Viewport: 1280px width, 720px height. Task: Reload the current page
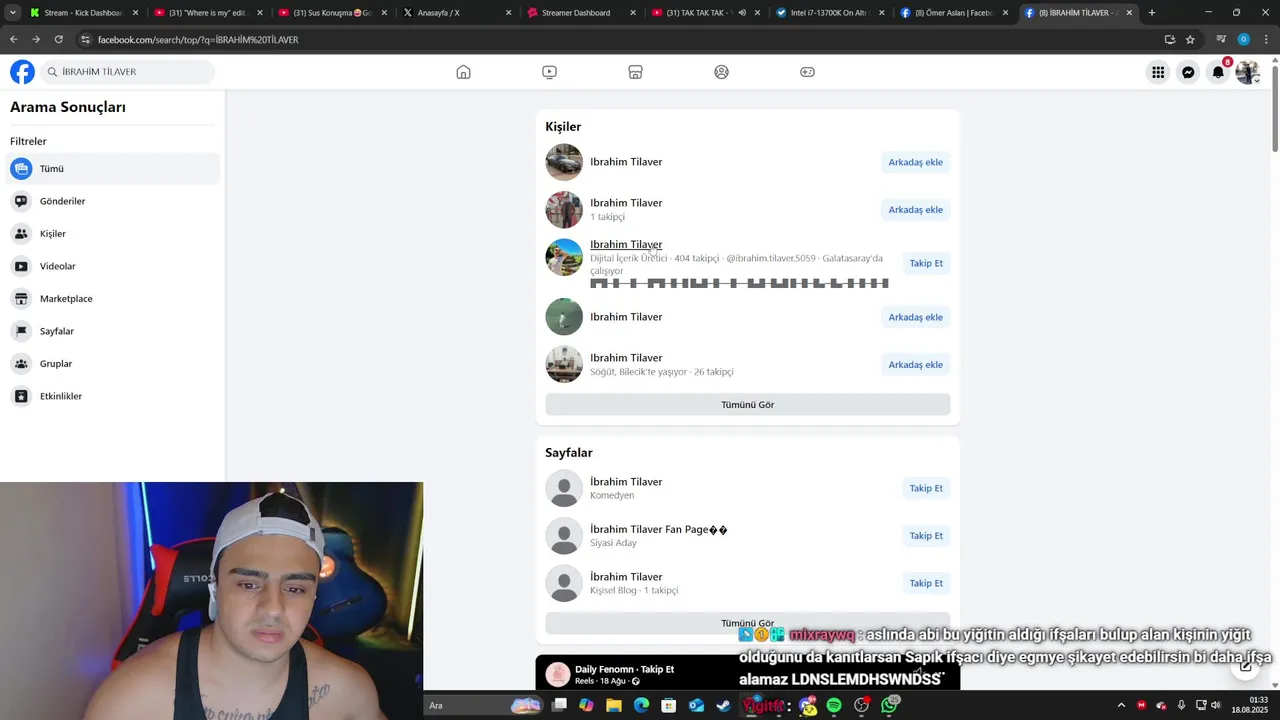coord(58,39)
